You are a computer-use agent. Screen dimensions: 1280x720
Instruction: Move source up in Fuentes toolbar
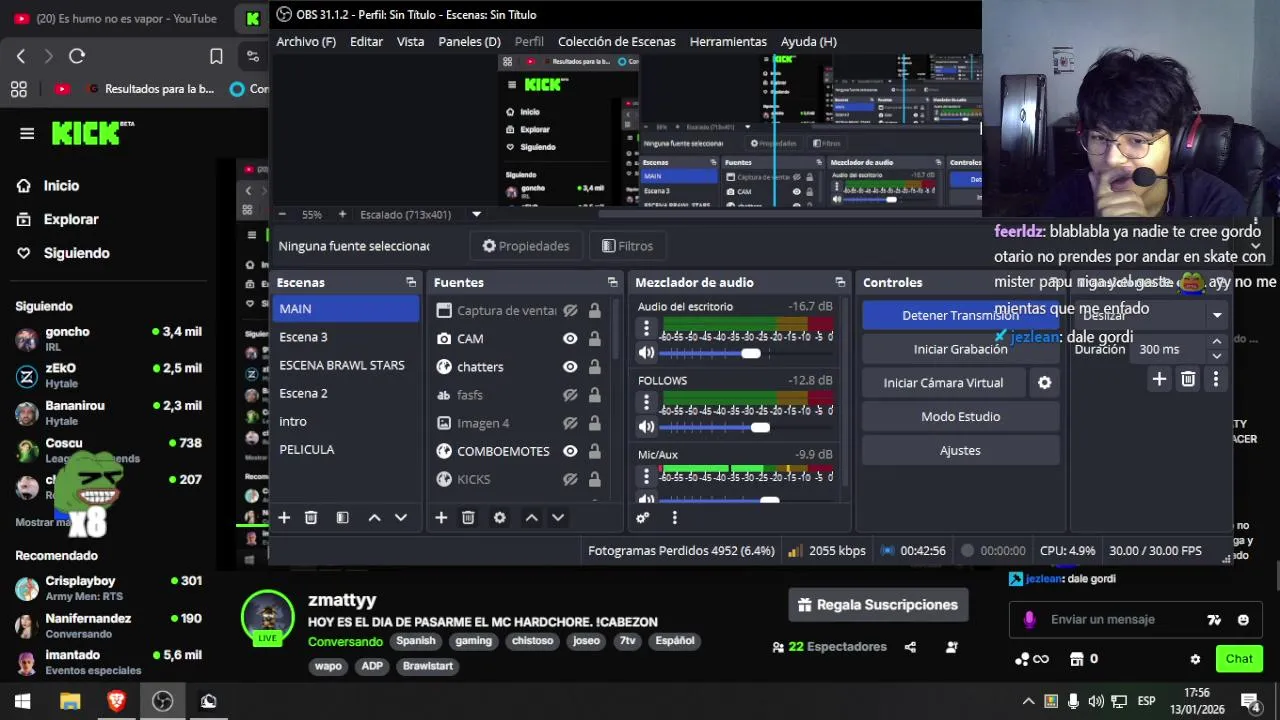coord(531,517)
